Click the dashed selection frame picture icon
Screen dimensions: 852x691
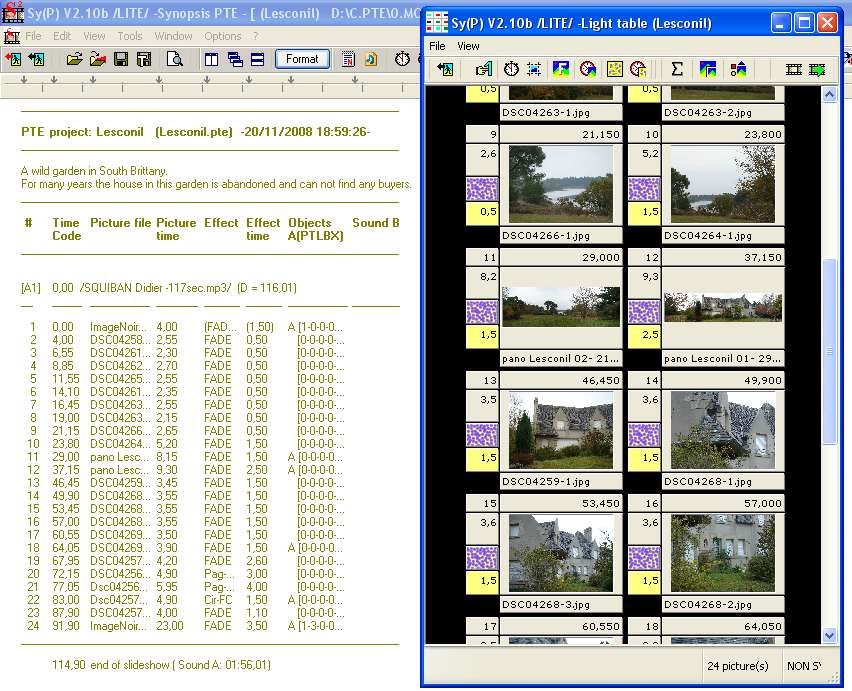point(534,69)
